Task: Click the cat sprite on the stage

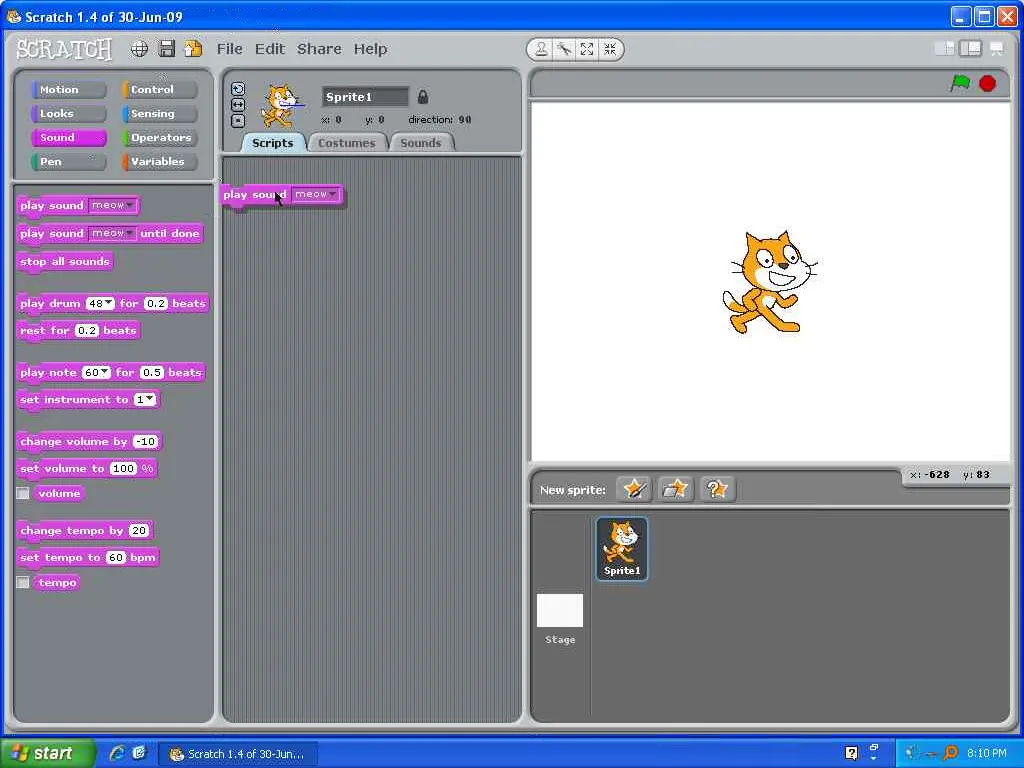Action: pos(769,282)
